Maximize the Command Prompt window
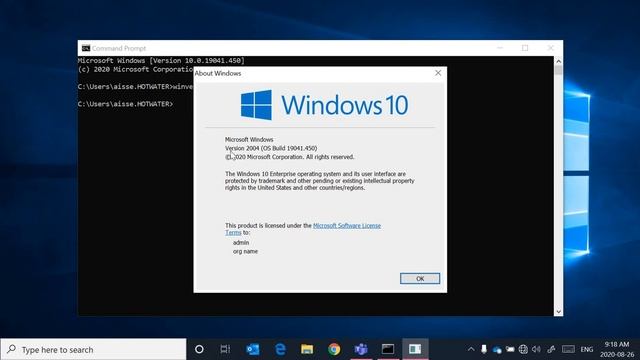 pos(525,48)
